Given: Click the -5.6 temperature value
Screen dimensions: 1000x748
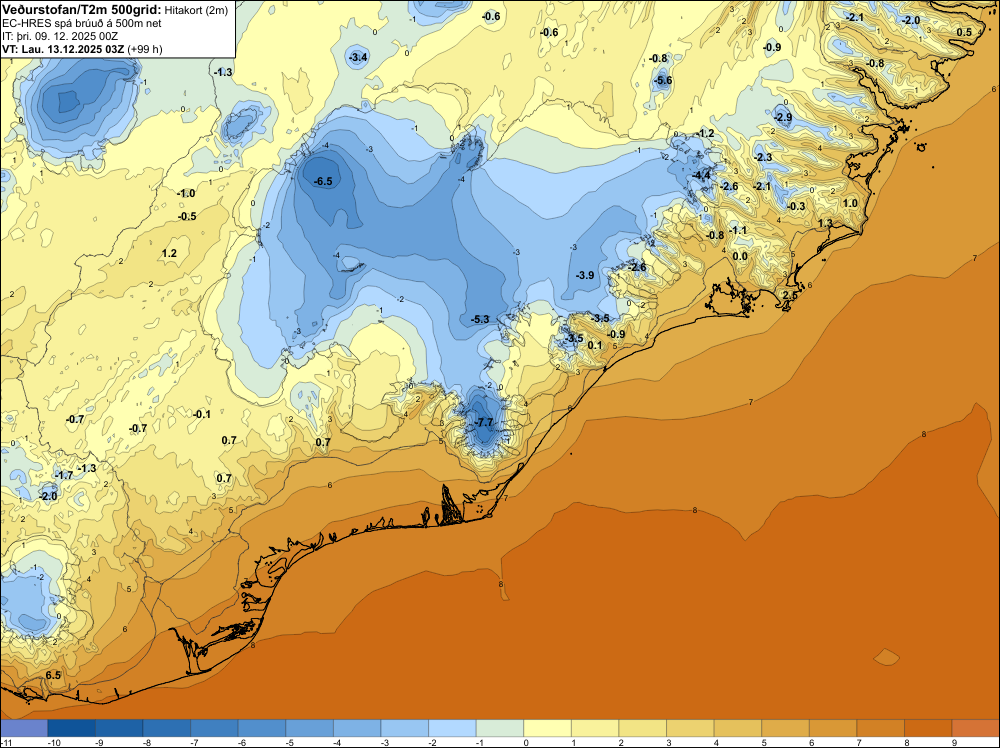Looking at the screenshot, I should [663, 80].
